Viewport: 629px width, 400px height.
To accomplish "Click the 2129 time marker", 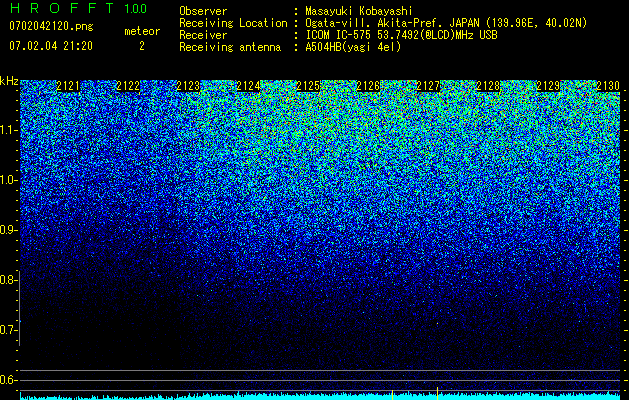I will [548, 86].
